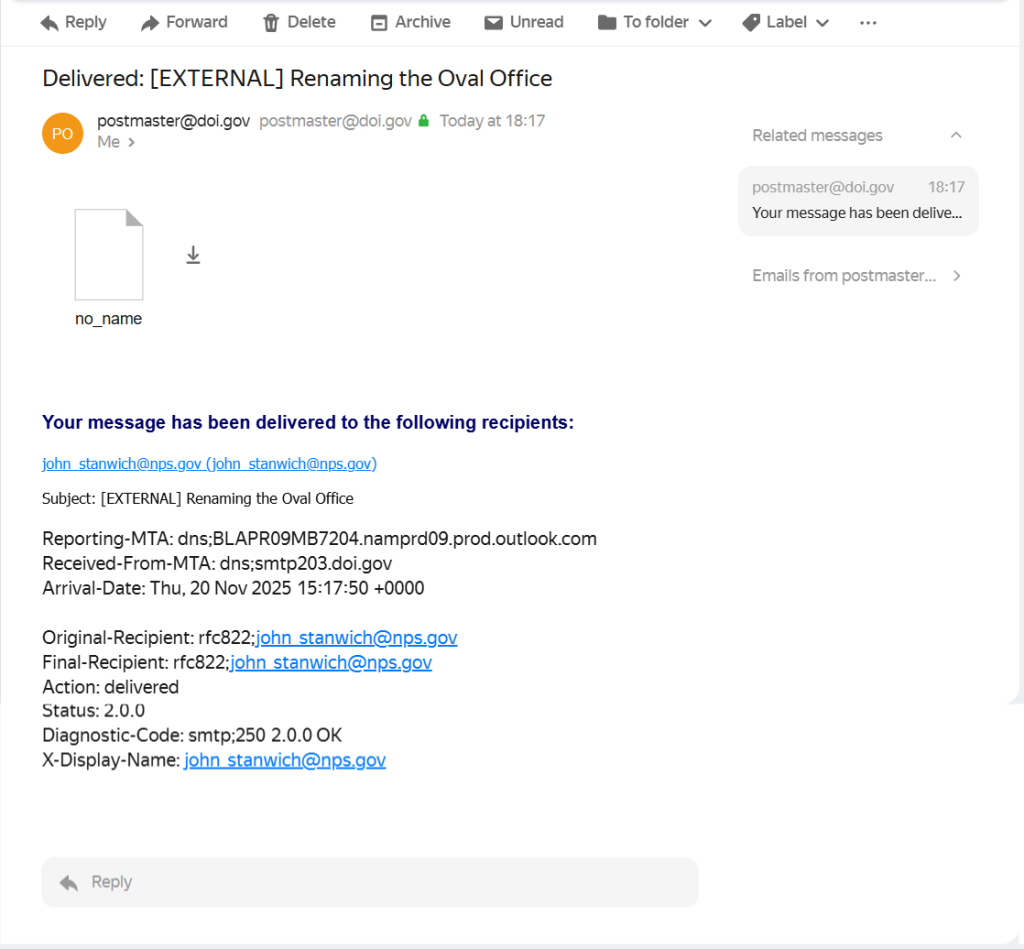Image resolution: width=1024 pixels, height=949 pixels.
Task: Archive the message with Archive icon
Action: (379, 23)
